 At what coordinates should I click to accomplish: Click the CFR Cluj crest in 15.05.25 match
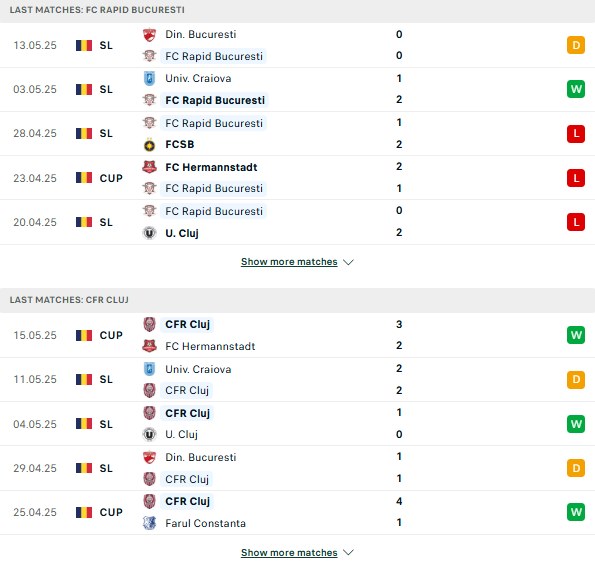(150, 324)
